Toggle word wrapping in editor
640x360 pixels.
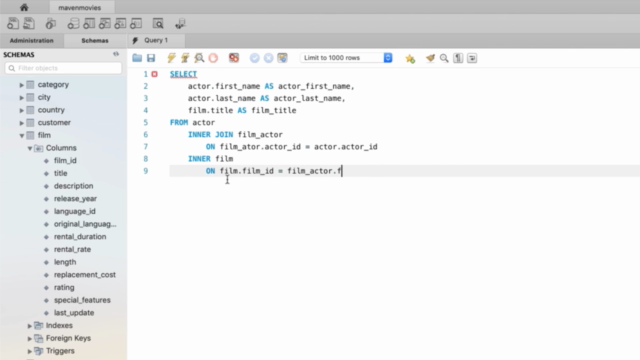(x=472, y=58)
